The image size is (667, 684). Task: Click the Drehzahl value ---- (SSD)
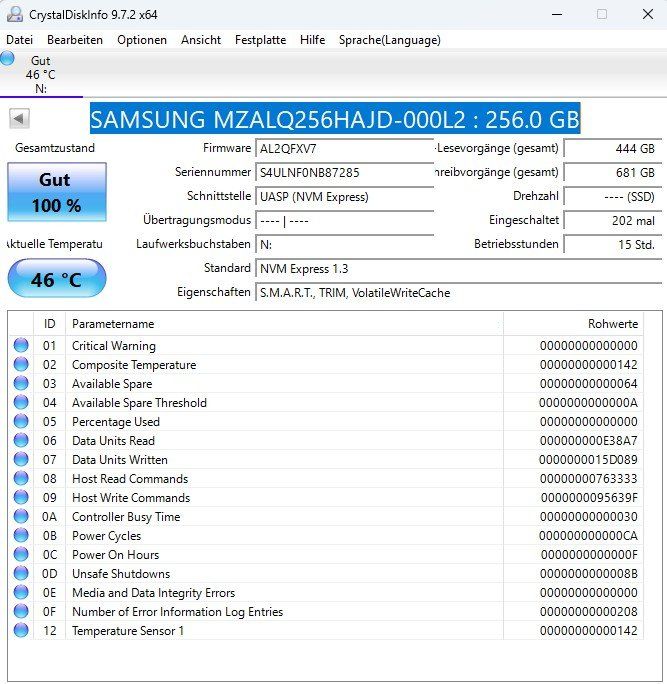(613, 197)
